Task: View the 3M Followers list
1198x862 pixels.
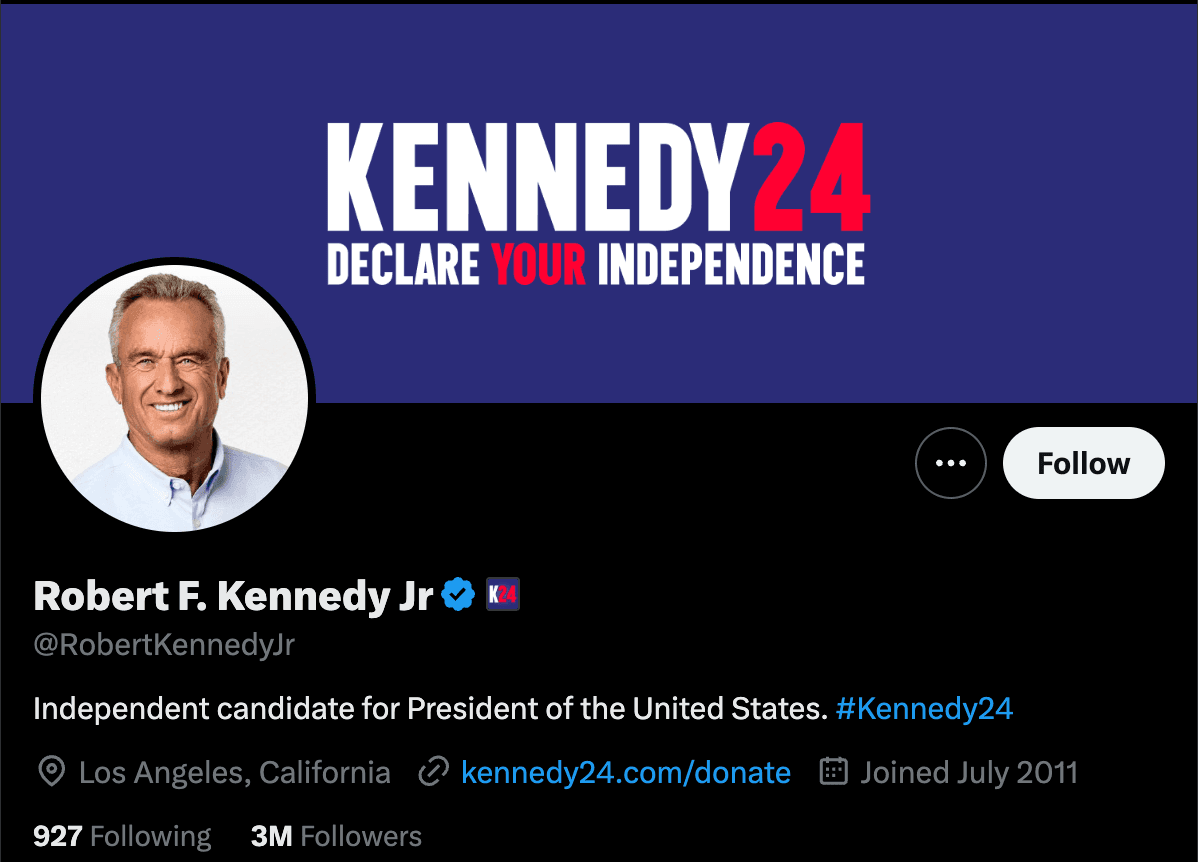Action: (x=336, y=836)
